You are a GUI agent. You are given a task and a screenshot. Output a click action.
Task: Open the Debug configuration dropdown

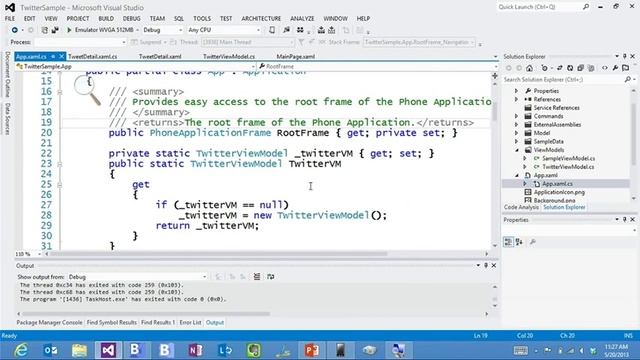click(162, 30)
